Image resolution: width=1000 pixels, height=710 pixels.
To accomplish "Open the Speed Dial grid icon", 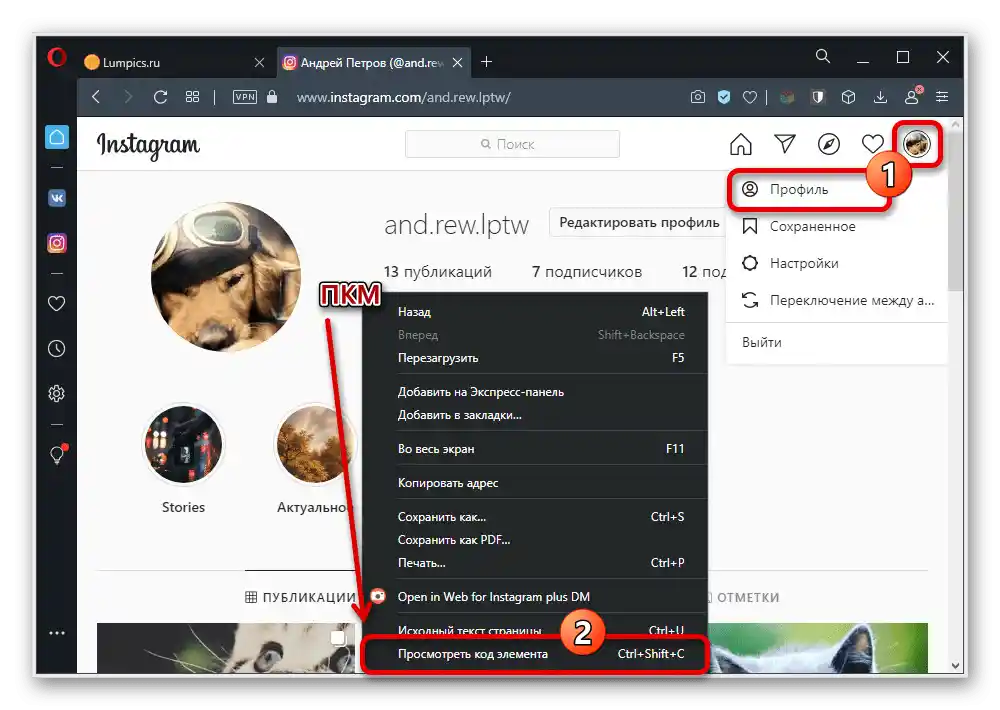I will point(192,97).
